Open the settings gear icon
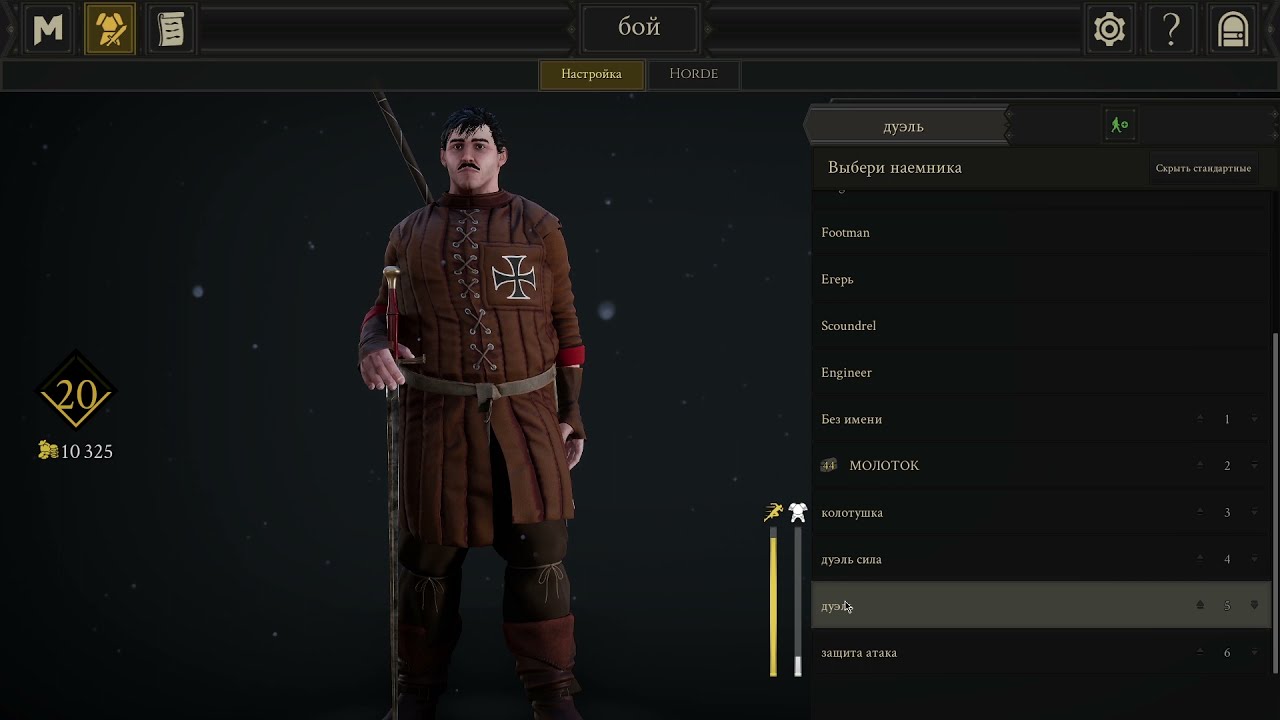The width and height of the screenshot is (1280, 720). [x=1109, y=30]
